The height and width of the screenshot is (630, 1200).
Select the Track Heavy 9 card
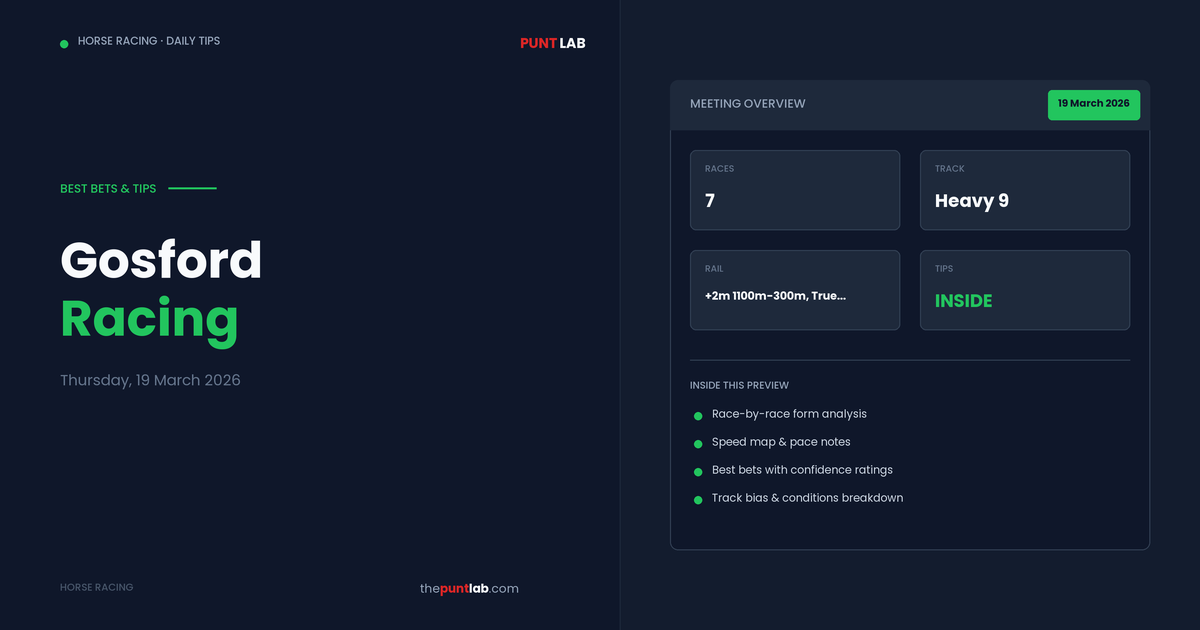(x=1024, y=190)
